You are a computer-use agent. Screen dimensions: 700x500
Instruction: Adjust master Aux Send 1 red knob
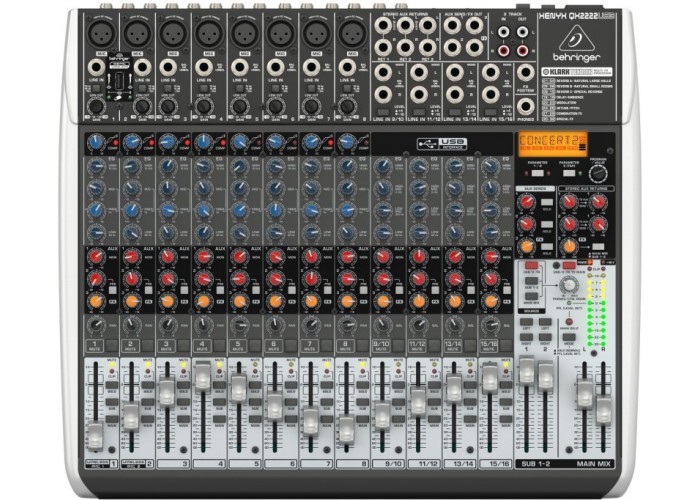point(527,202)
